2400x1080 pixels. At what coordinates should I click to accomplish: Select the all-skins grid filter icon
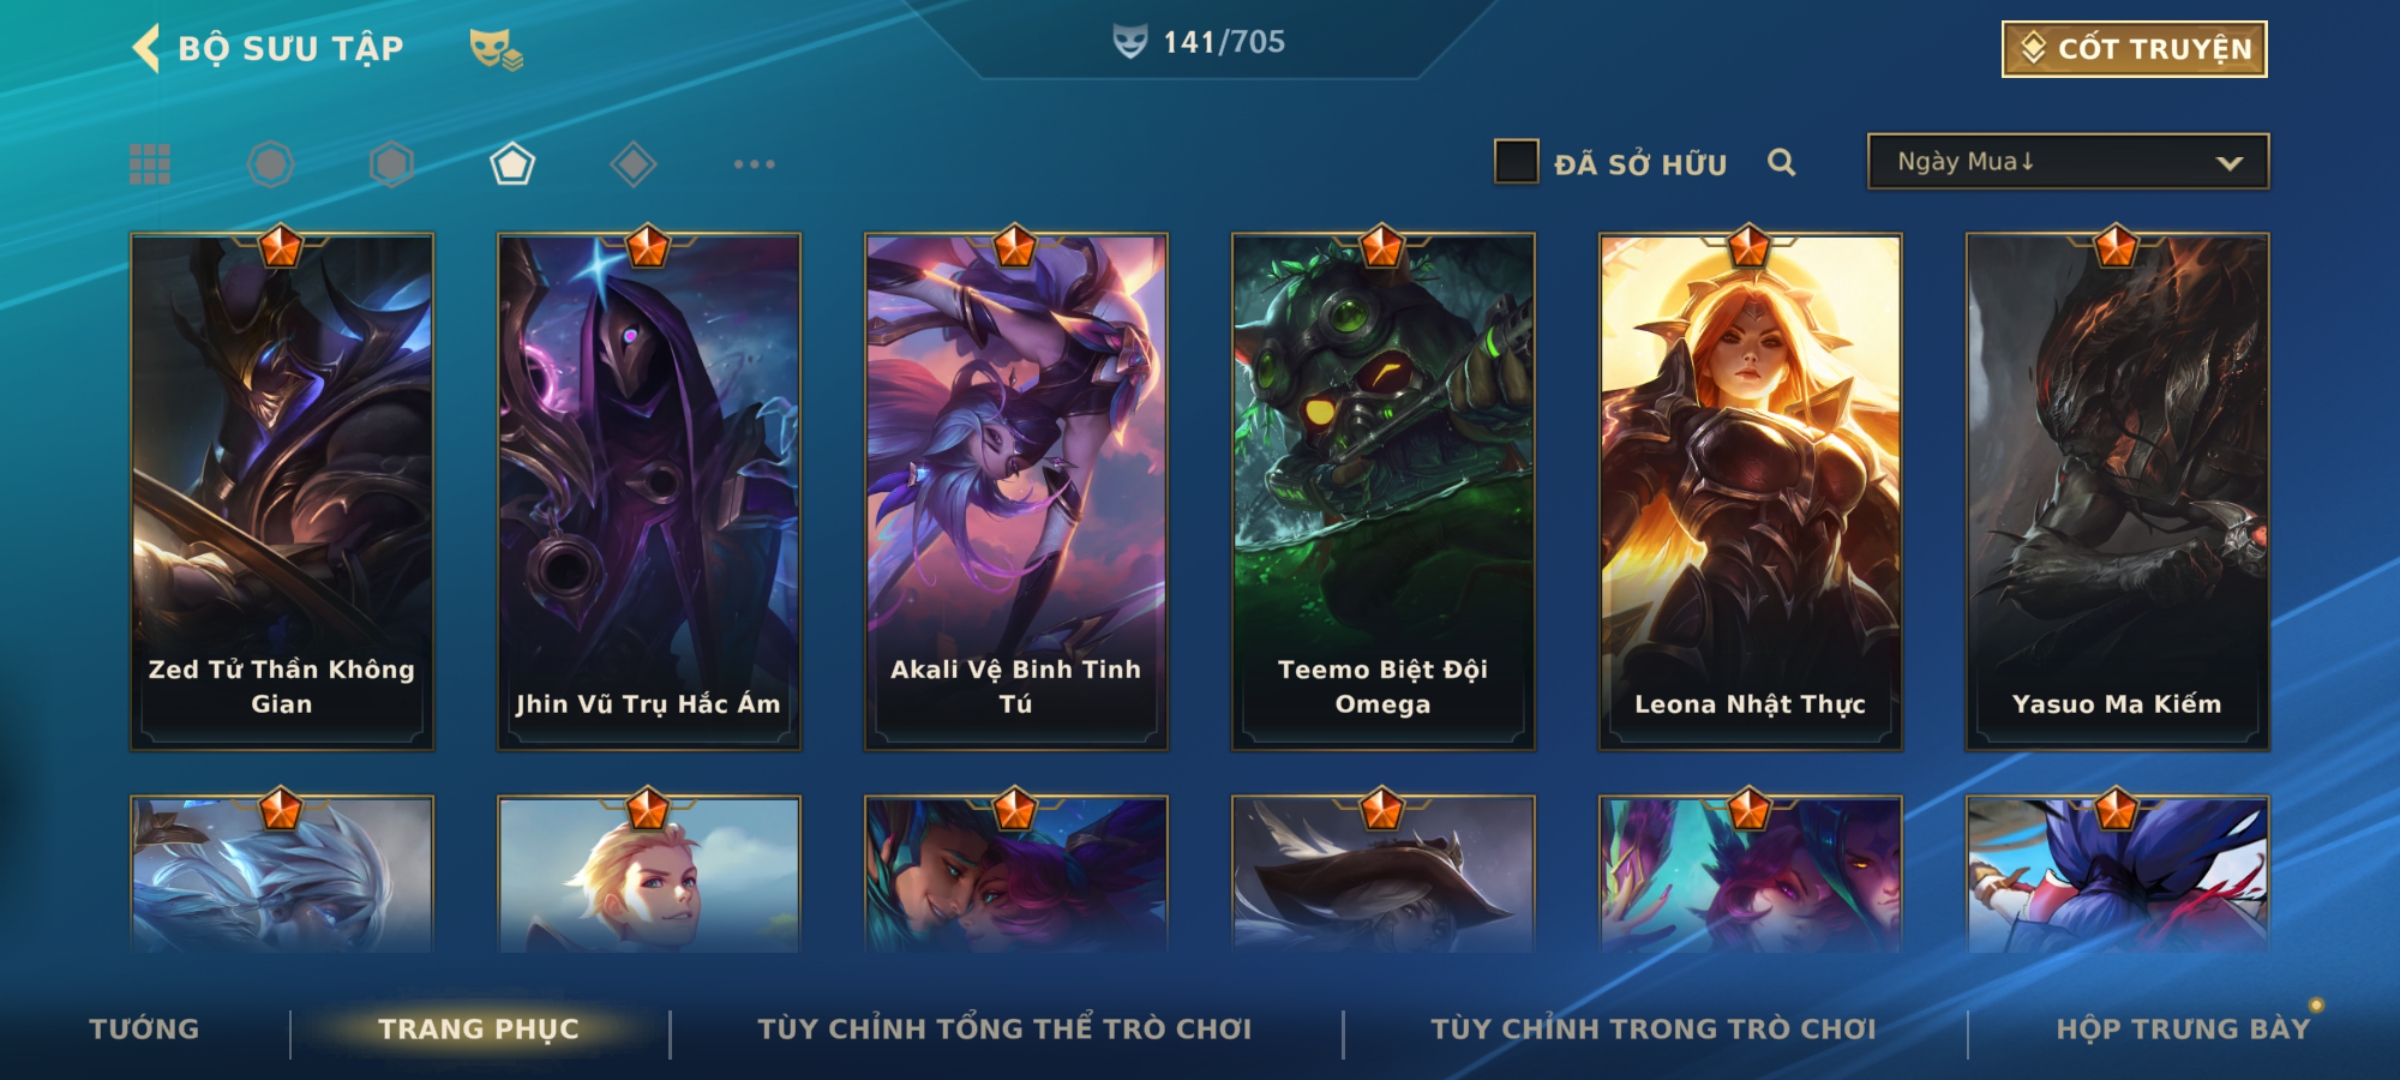(150, 164)
